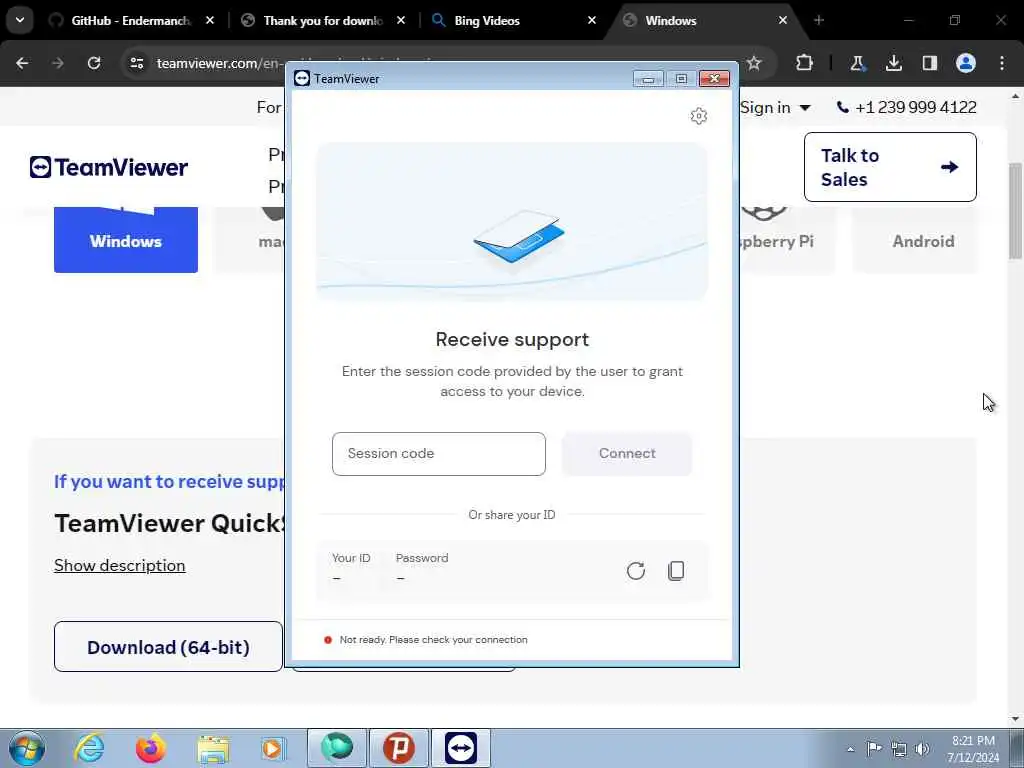
Task: Bookmark this page with the star icon
Action: click(x=754, y=63)
